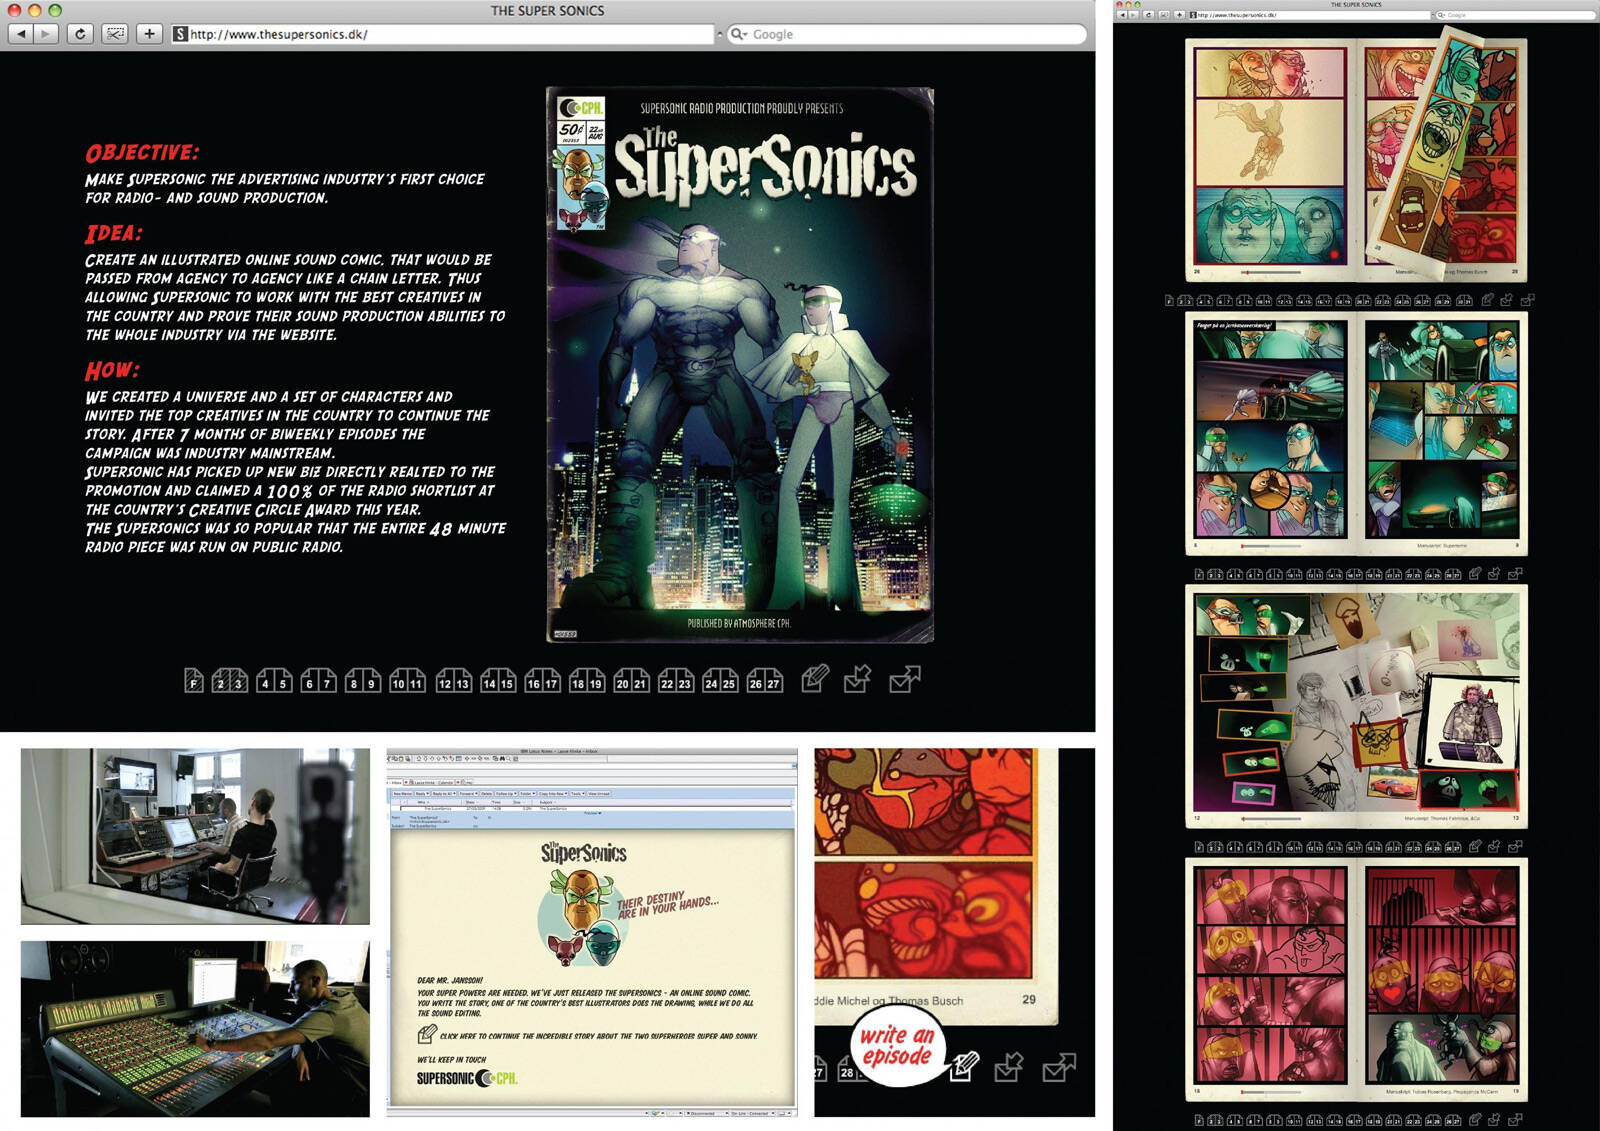Reload the thesupersonics.dk page in main window

click(80, 34)
